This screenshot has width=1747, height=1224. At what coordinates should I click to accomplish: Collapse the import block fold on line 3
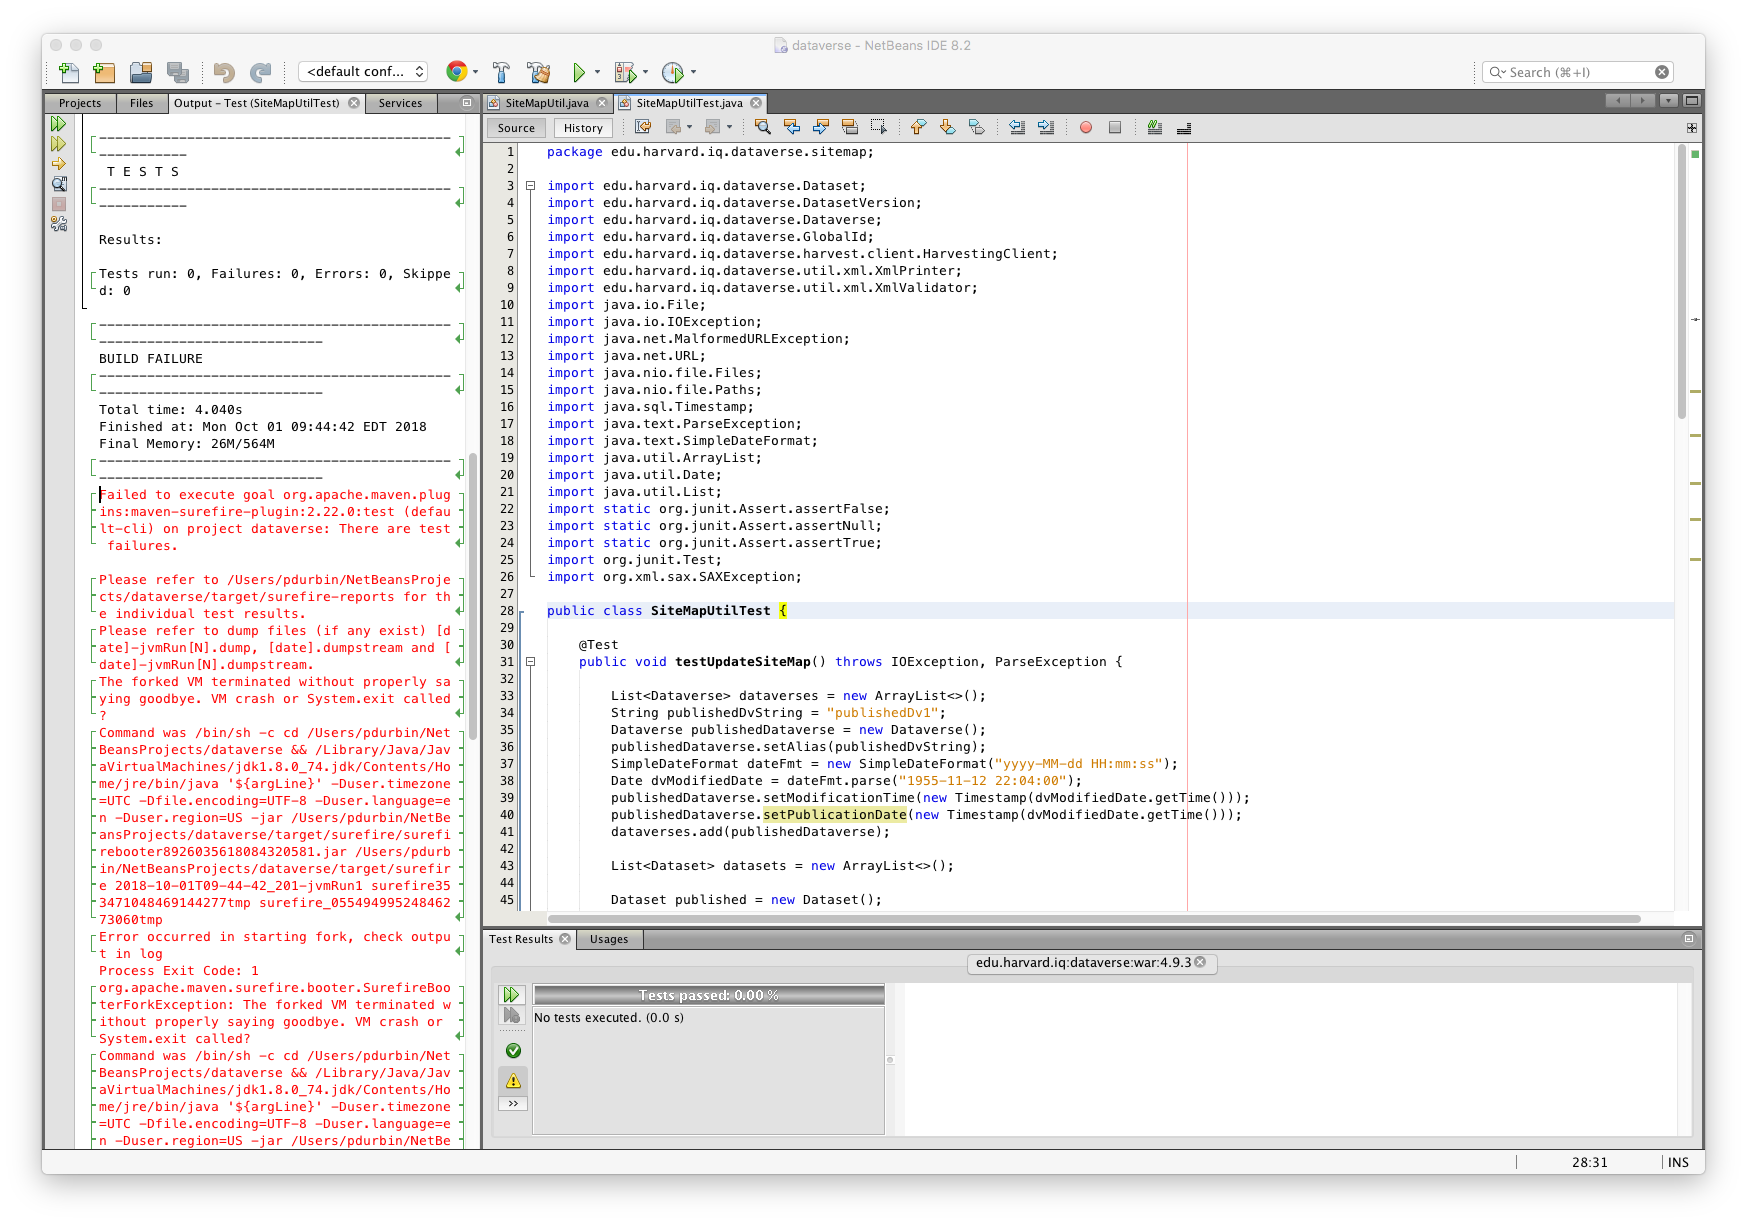[x=530, y=186]
